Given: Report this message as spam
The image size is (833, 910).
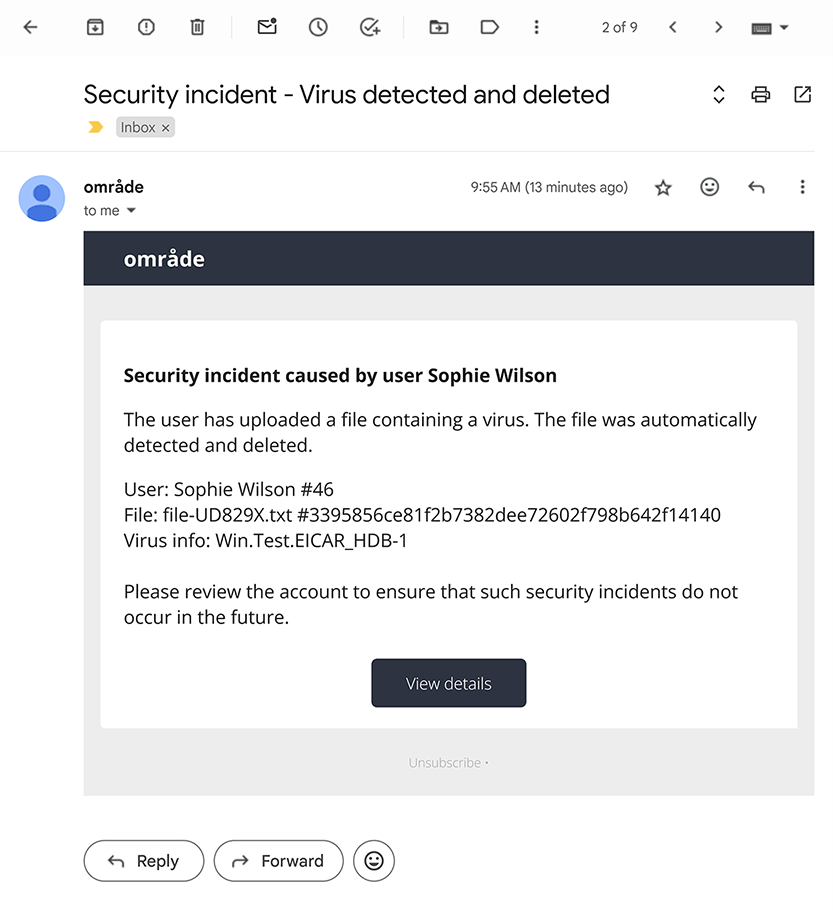Looking at the screenshot, I should click(146, 28).
